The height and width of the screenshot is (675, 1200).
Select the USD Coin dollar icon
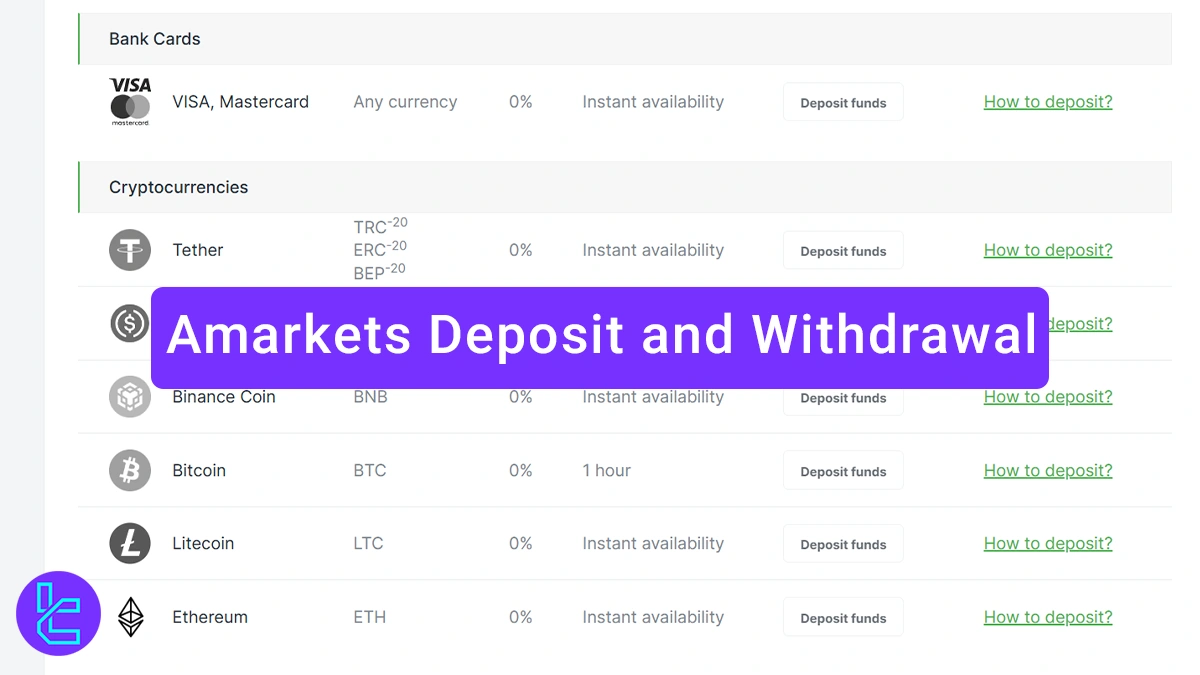pos(130,323)
